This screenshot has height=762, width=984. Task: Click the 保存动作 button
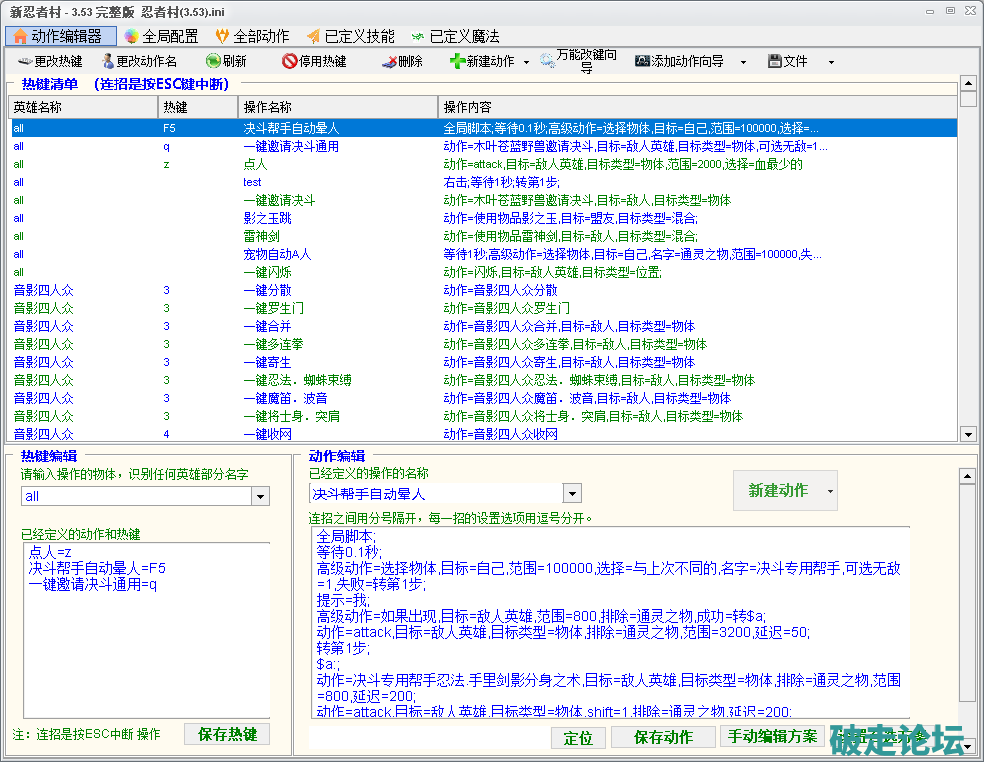click(664, 737)
